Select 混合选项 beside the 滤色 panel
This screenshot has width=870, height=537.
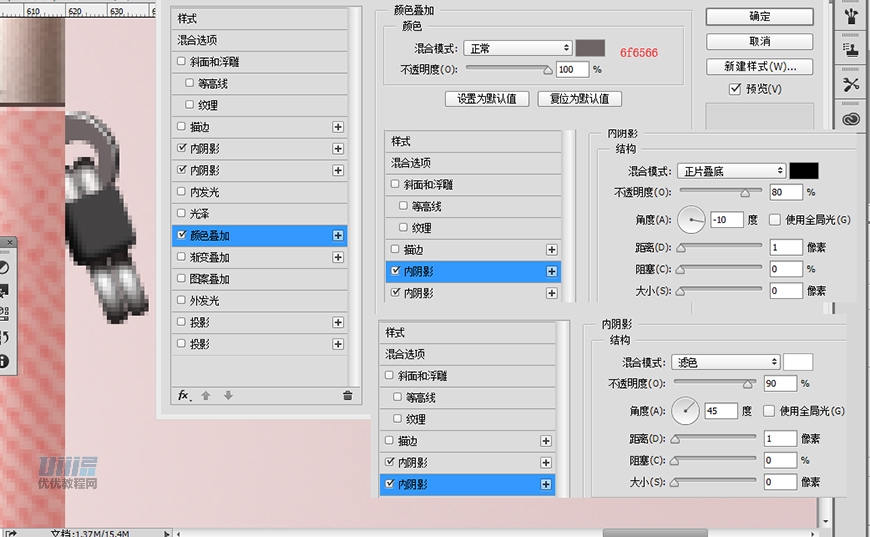point(467,354)
